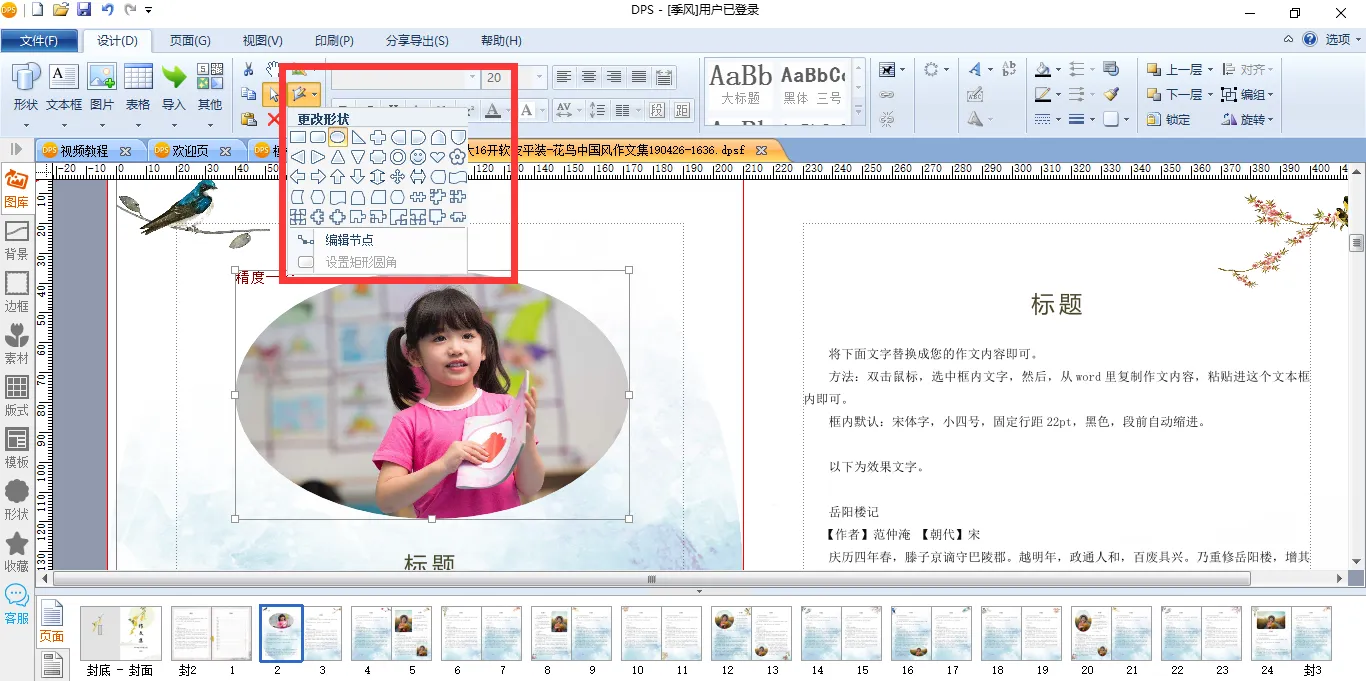Expand the font size 20 dropdown
1366x681 pixels.
(539, 77)
